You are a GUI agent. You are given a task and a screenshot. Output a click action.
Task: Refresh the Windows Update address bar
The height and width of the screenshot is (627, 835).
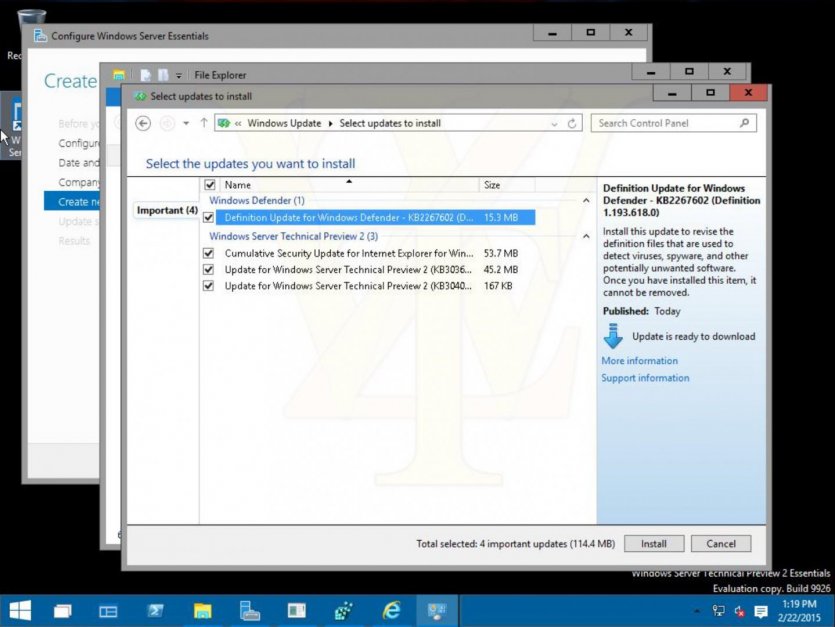[573, 124]
